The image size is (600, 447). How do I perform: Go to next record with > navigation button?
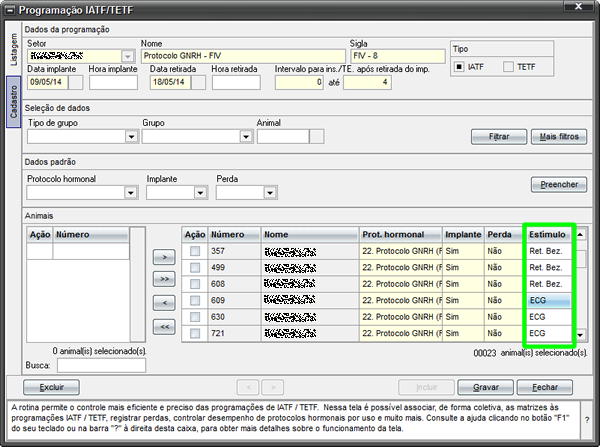pos(272,387)
